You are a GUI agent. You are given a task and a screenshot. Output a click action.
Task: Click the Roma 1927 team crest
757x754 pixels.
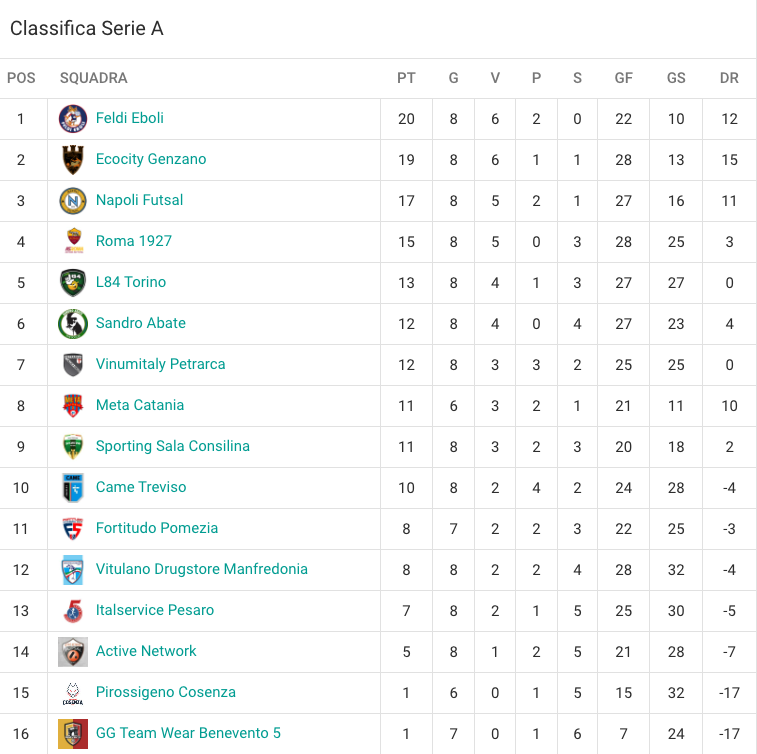pos(73,241)
